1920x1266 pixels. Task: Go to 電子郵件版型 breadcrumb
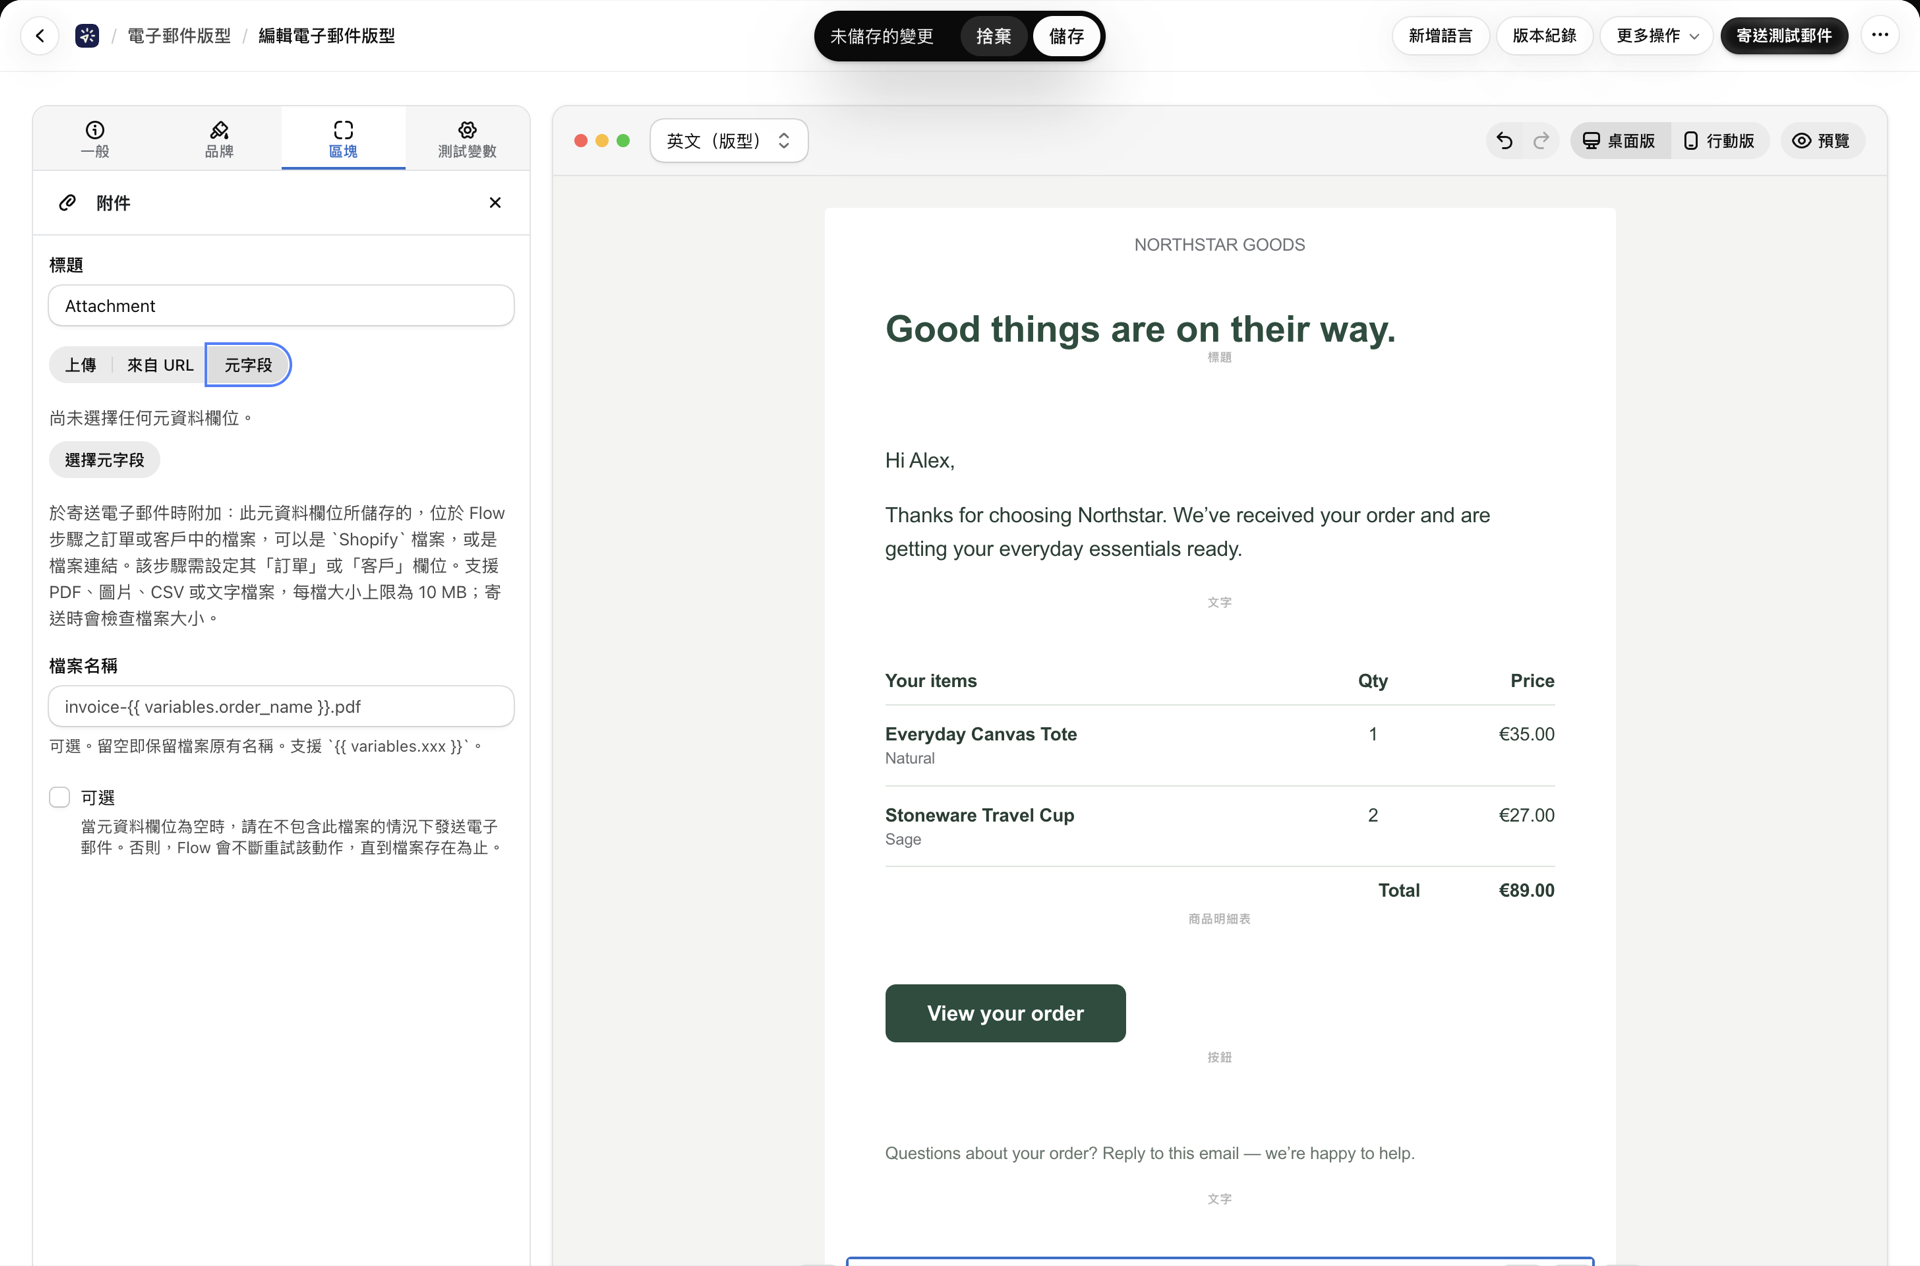tap(179, 36)
